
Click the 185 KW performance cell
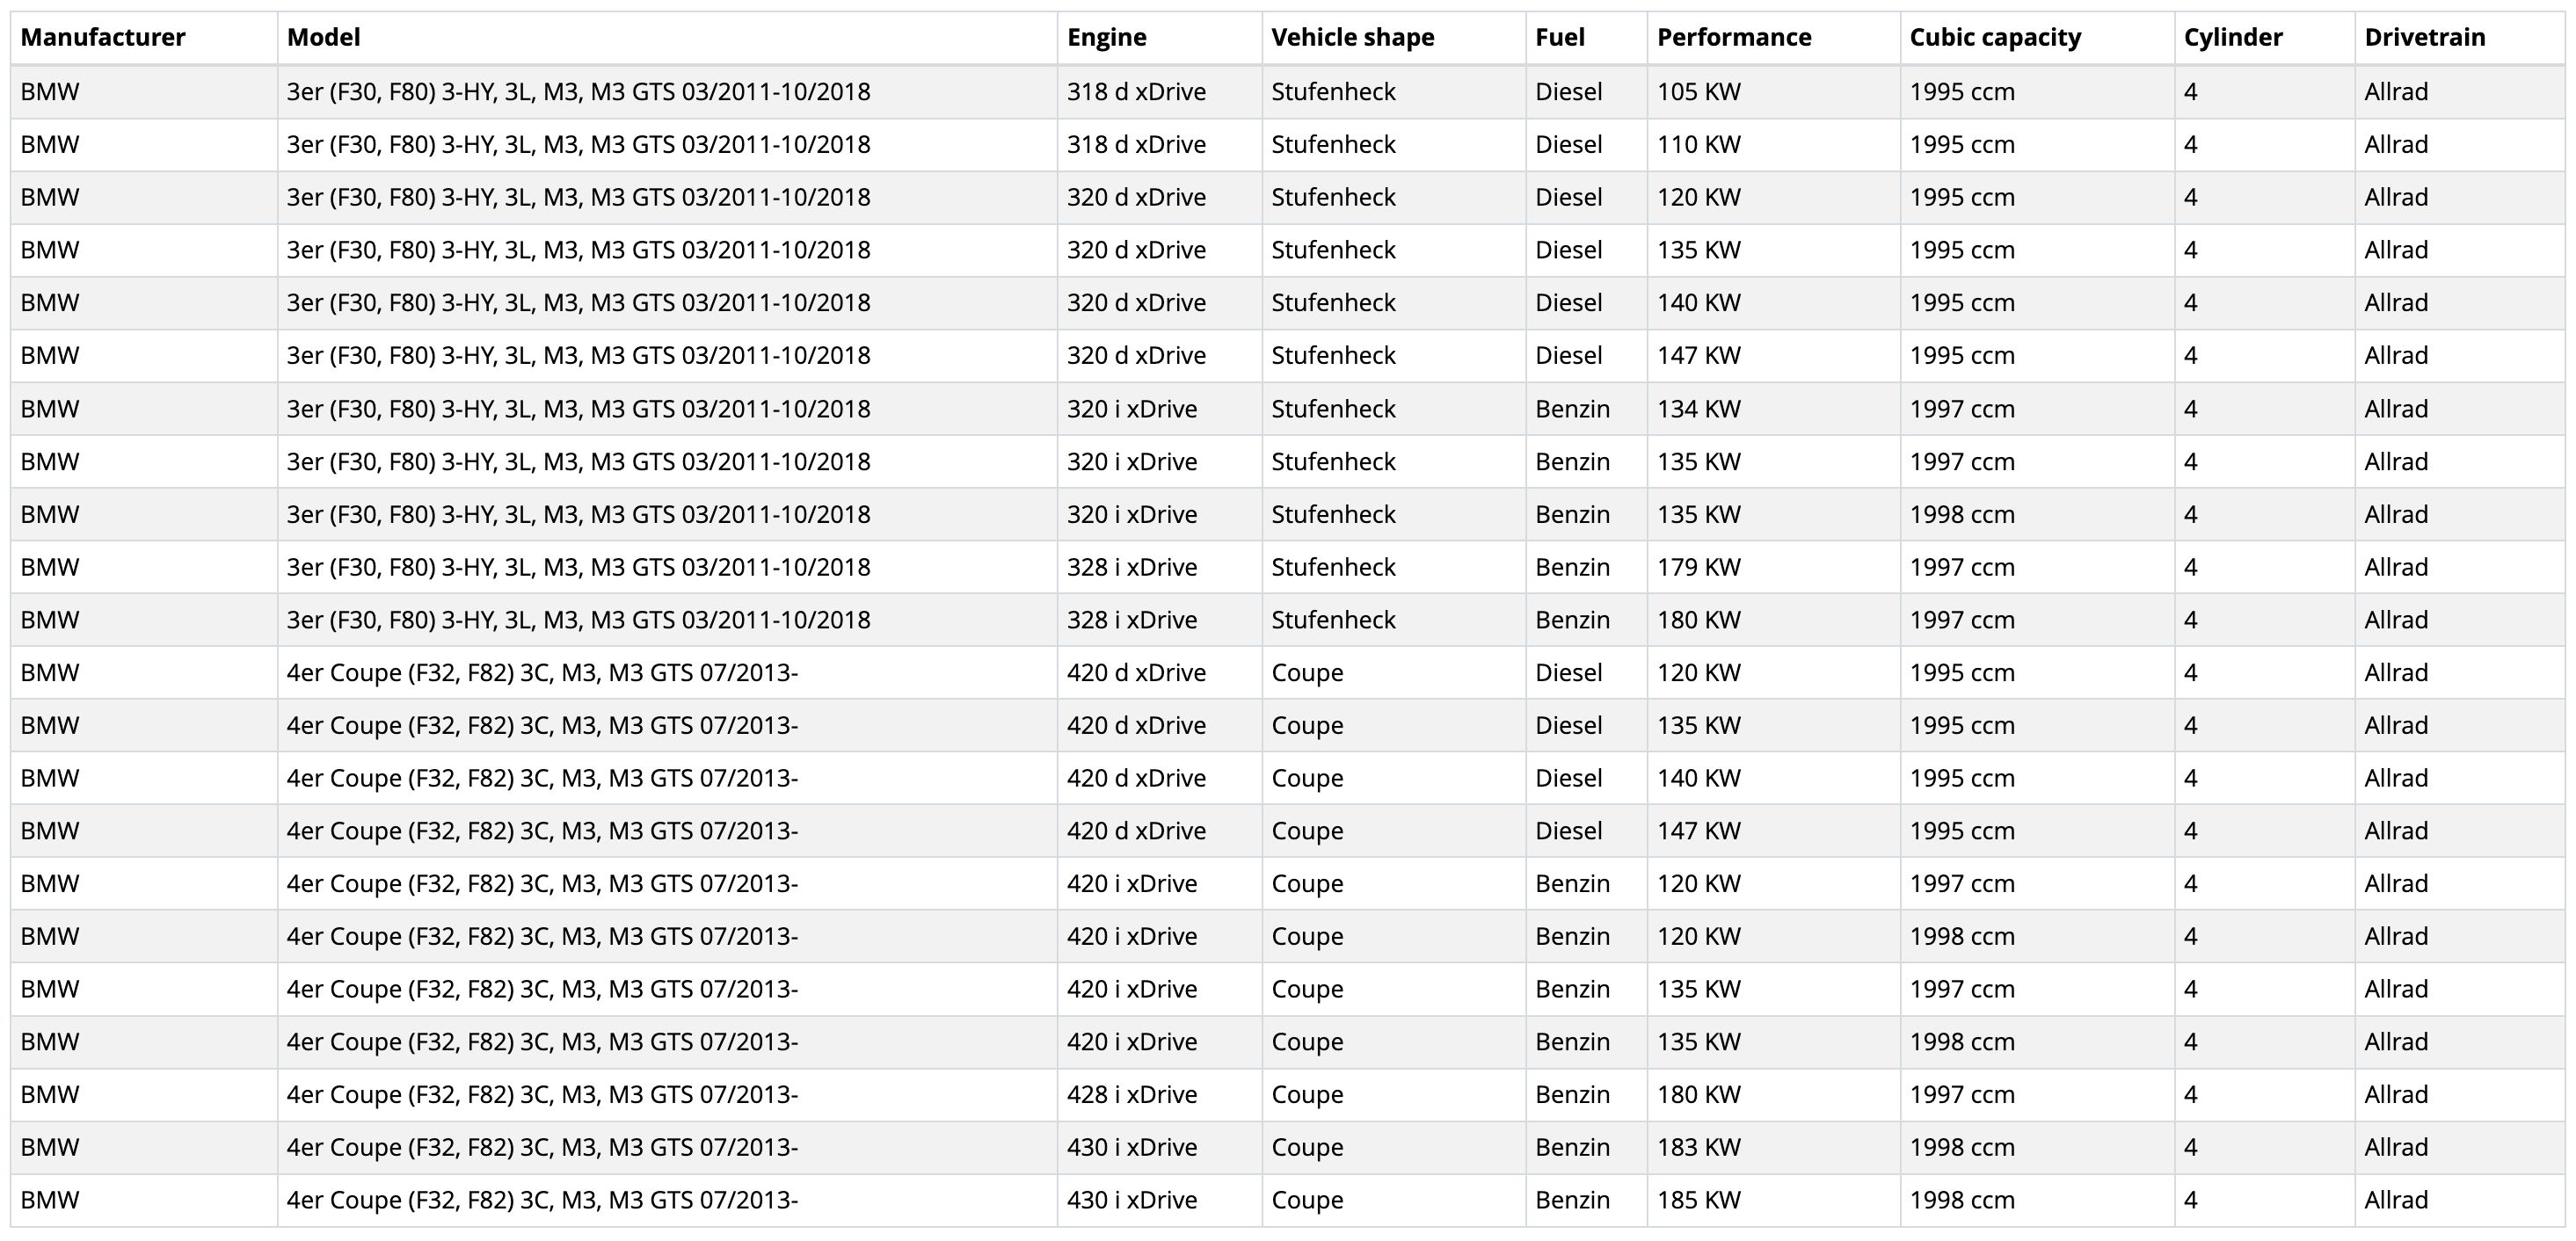[1698, 1200]
